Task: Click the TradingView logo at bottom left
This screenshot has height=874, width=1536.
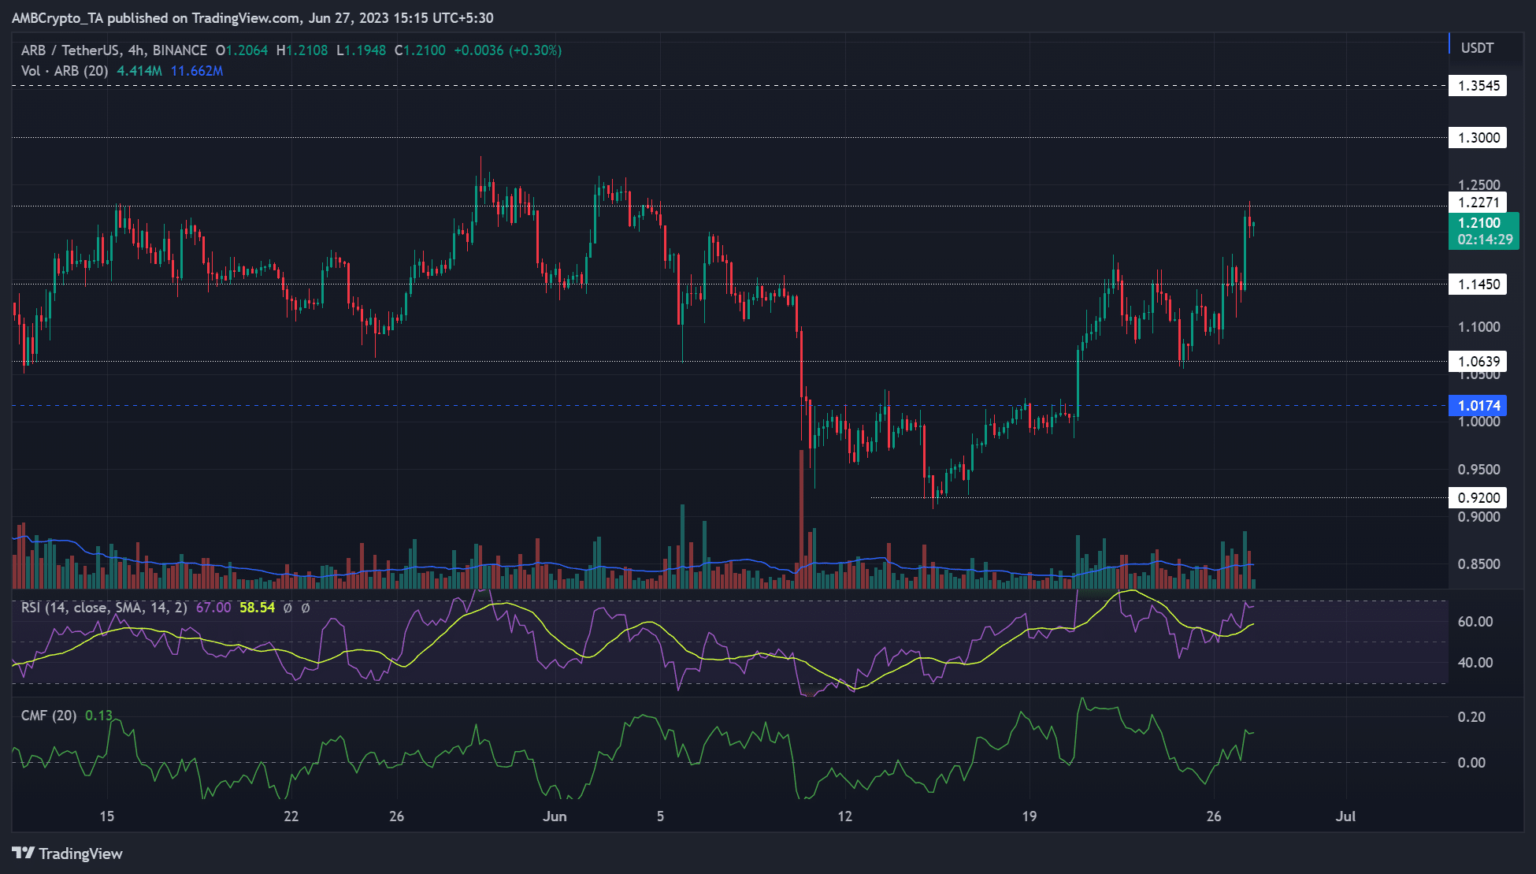Action: click(67, 853)
